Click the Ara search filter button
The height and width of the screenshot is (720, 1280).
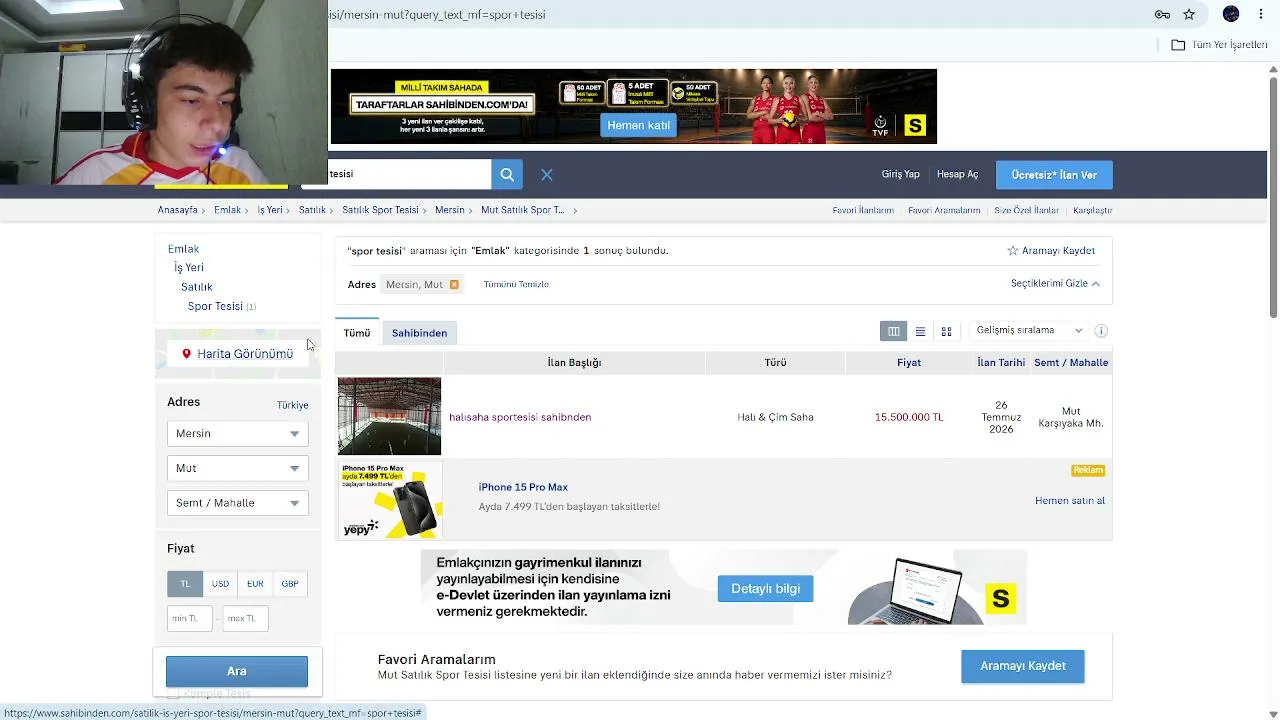(x=237, y=671)
